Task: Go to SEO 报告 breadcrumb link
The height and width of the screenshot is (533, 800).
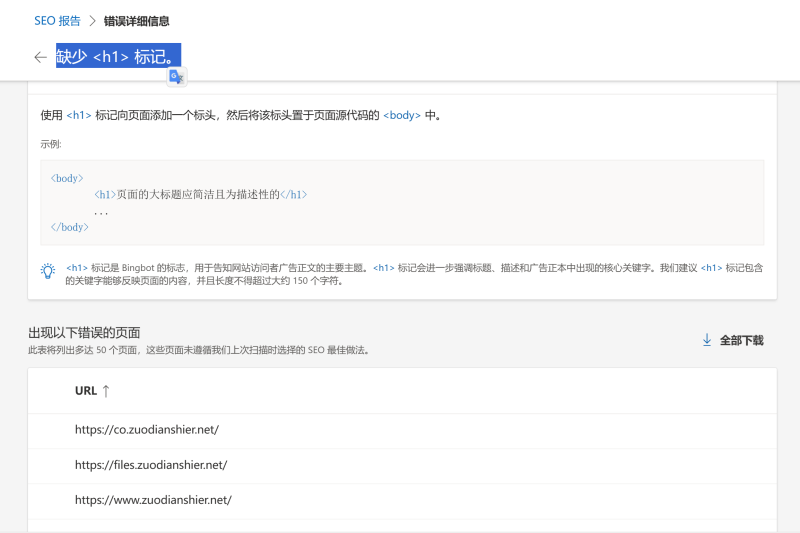Action: (57, 21)
